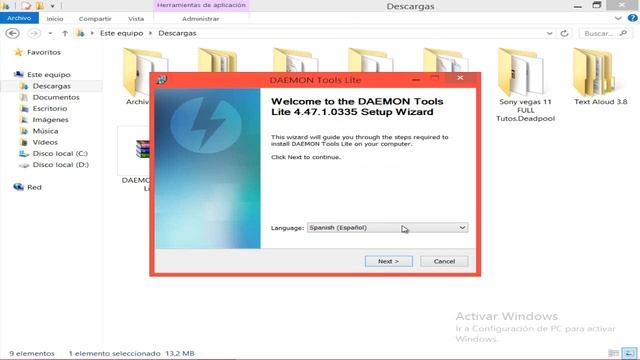Click the DAEMON Tools installer title bar icon
The height and width of the screenshot is (360, 640).
point(162,80)
